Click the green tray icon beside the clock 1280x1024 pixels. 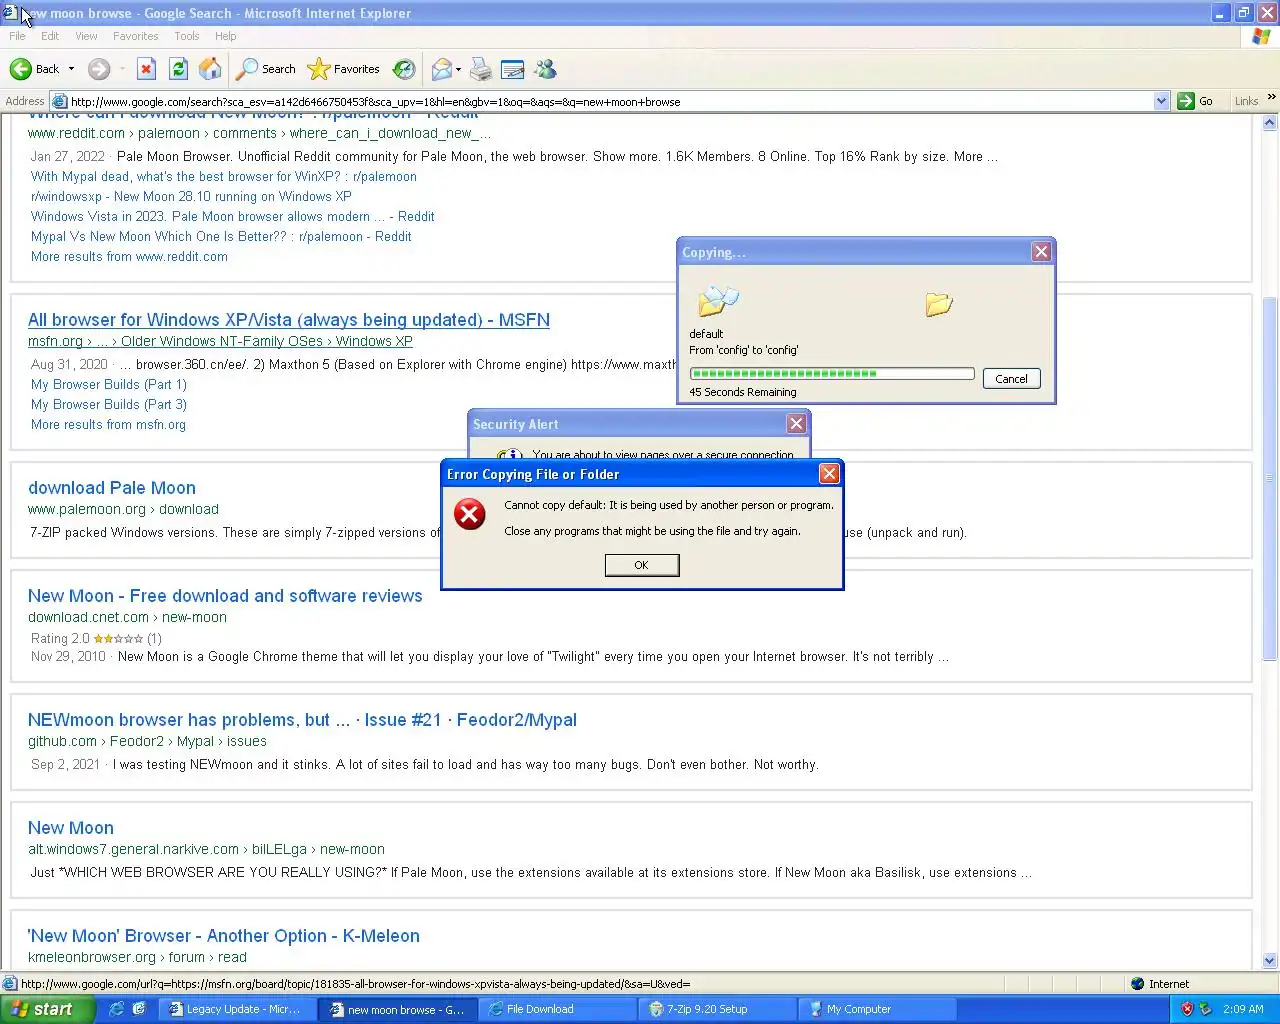point(1205,1009)
